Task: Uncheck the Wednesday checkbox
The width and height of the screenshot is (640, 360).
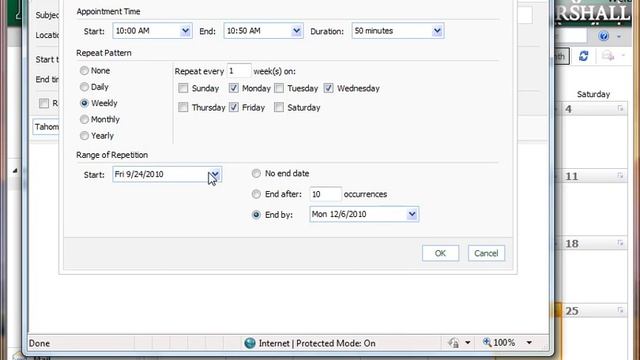Action: [x=329, y=88]
